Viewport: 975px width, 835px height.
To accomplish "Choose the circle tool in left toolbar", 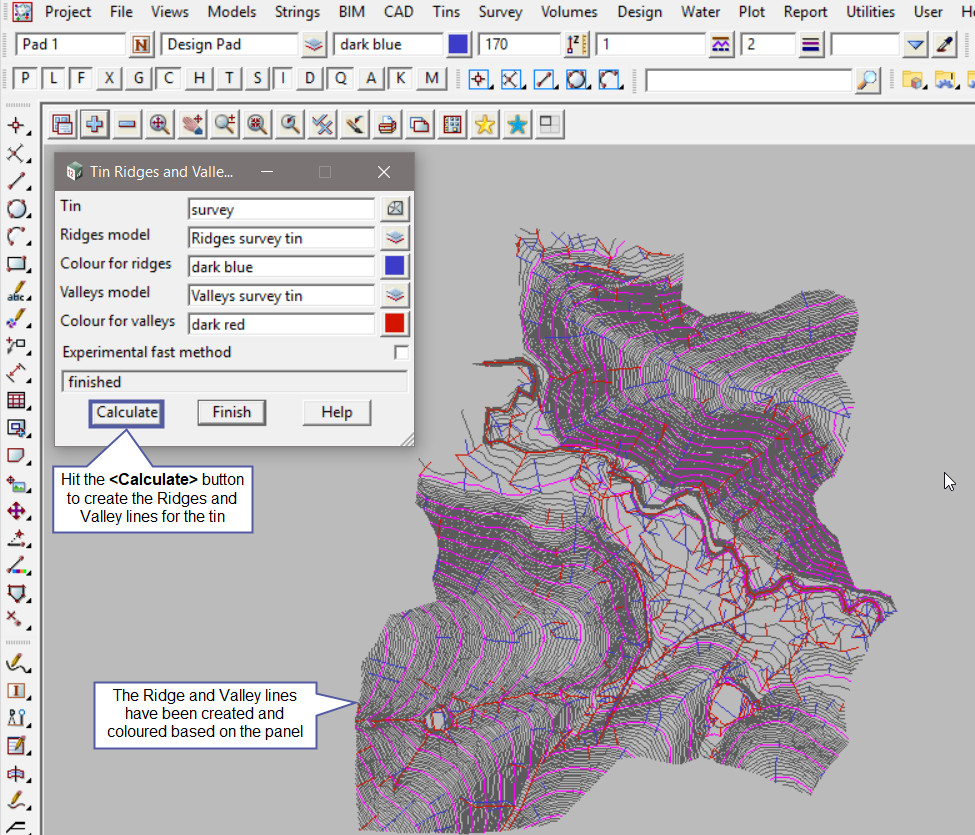I will click(16, 209).
